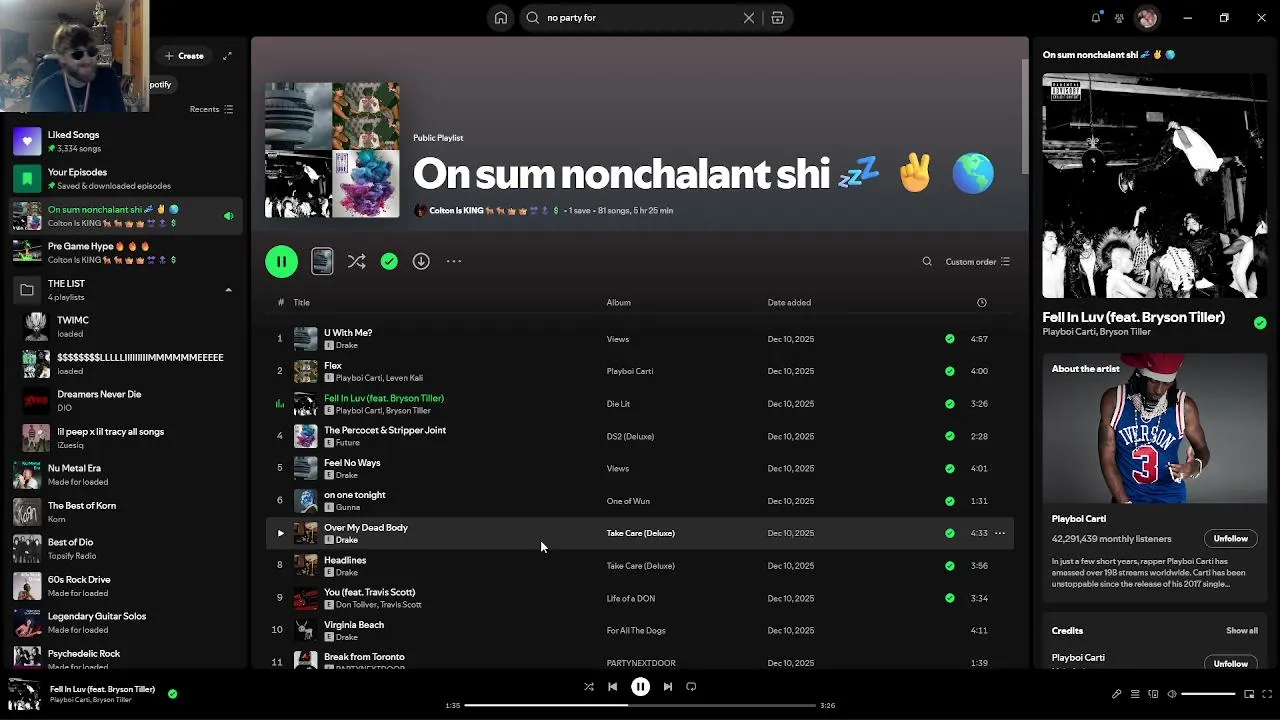Open the Views album link on U With Me? row
Viewport: 1280px width, 720px height.
pyautogui.click(x=617, y=339)
